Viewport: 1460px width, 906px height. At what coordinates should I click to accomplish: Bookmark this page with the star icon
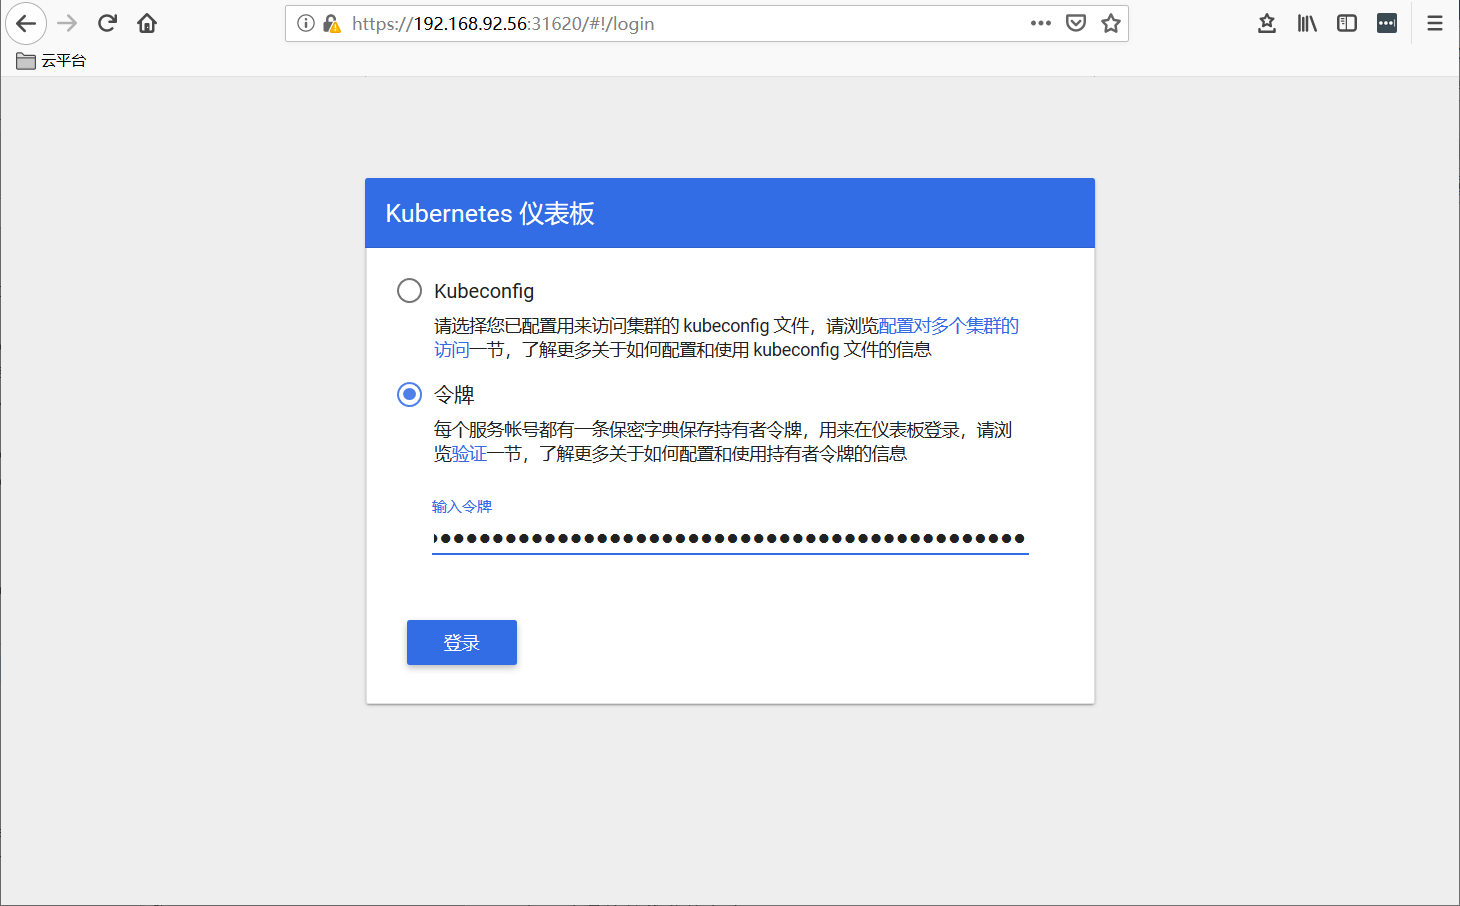click(x=1110, y=22)
